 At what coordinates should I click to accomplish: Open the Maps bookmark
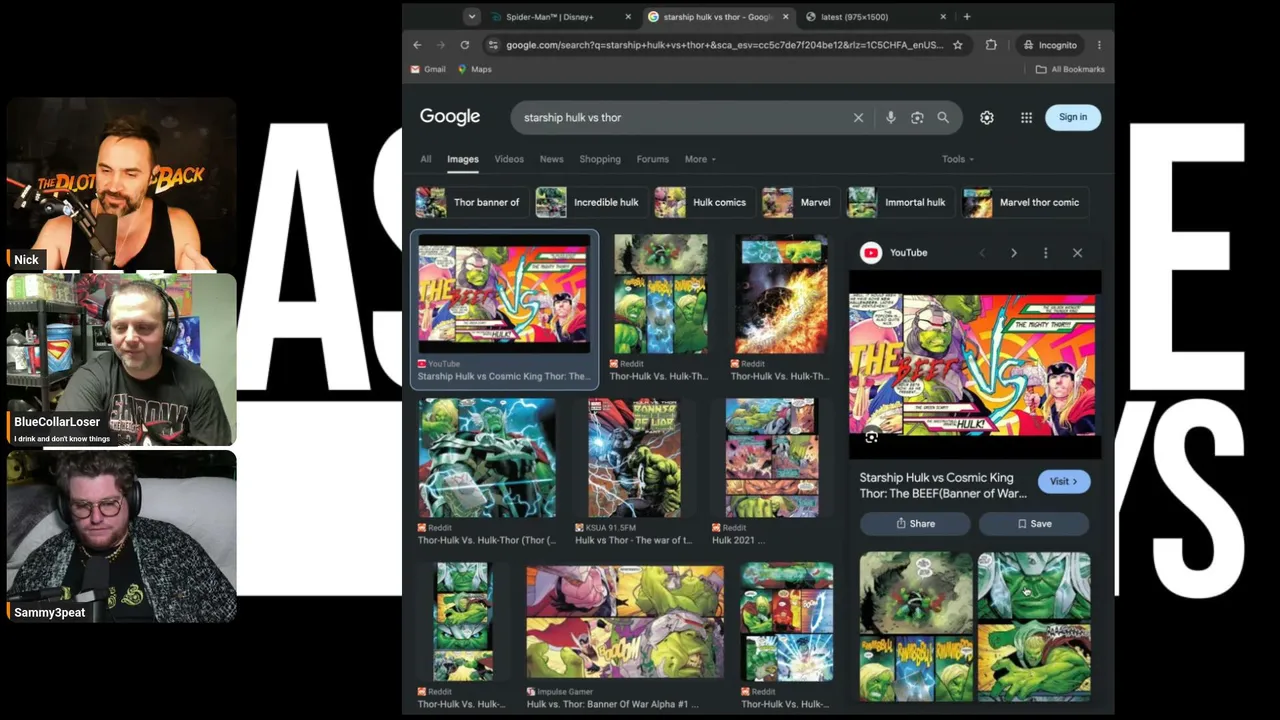[x=475, y=69]
